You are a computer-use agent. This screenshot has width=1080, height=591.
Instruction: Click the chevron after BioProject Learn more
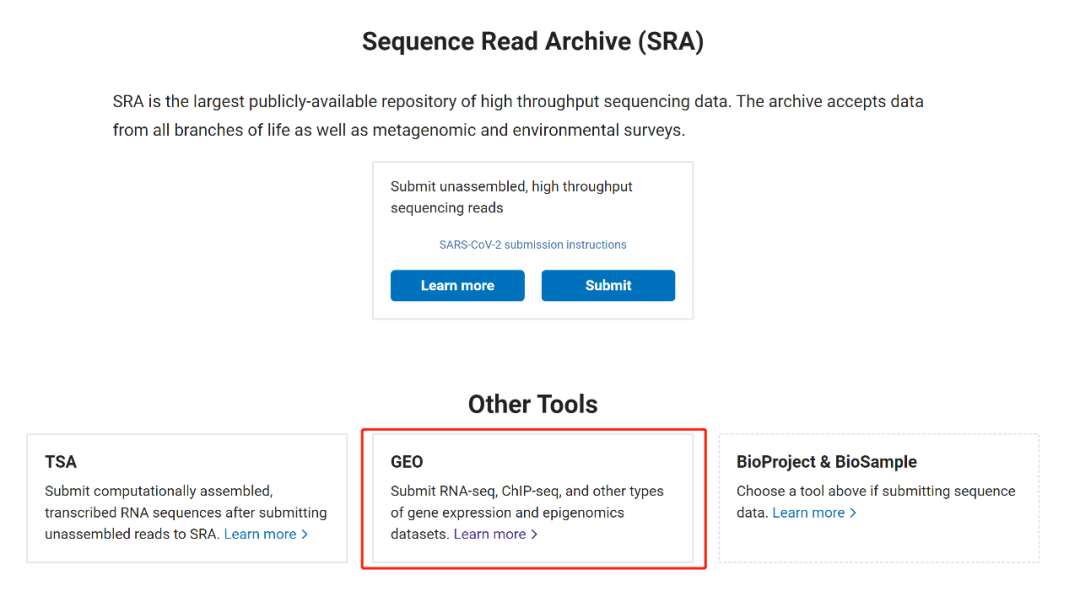coord(853,513)
